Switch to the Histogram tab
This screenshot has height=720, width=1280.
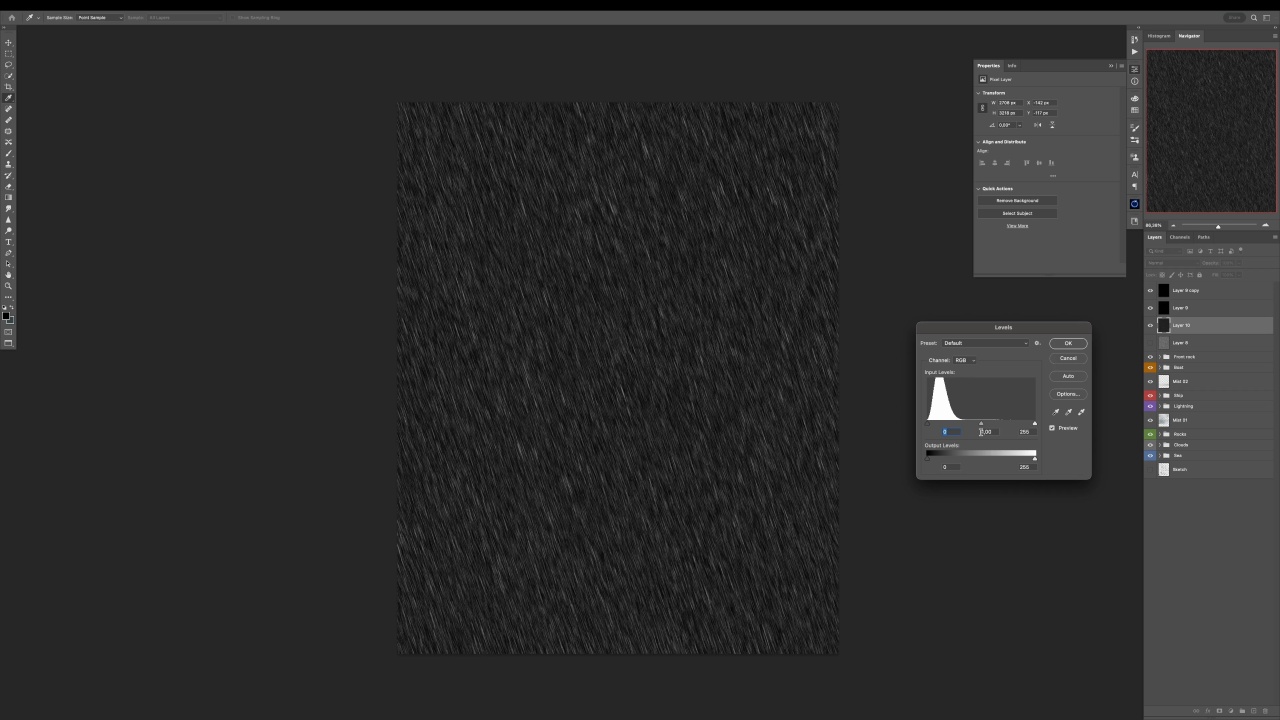pos(1159,36)
